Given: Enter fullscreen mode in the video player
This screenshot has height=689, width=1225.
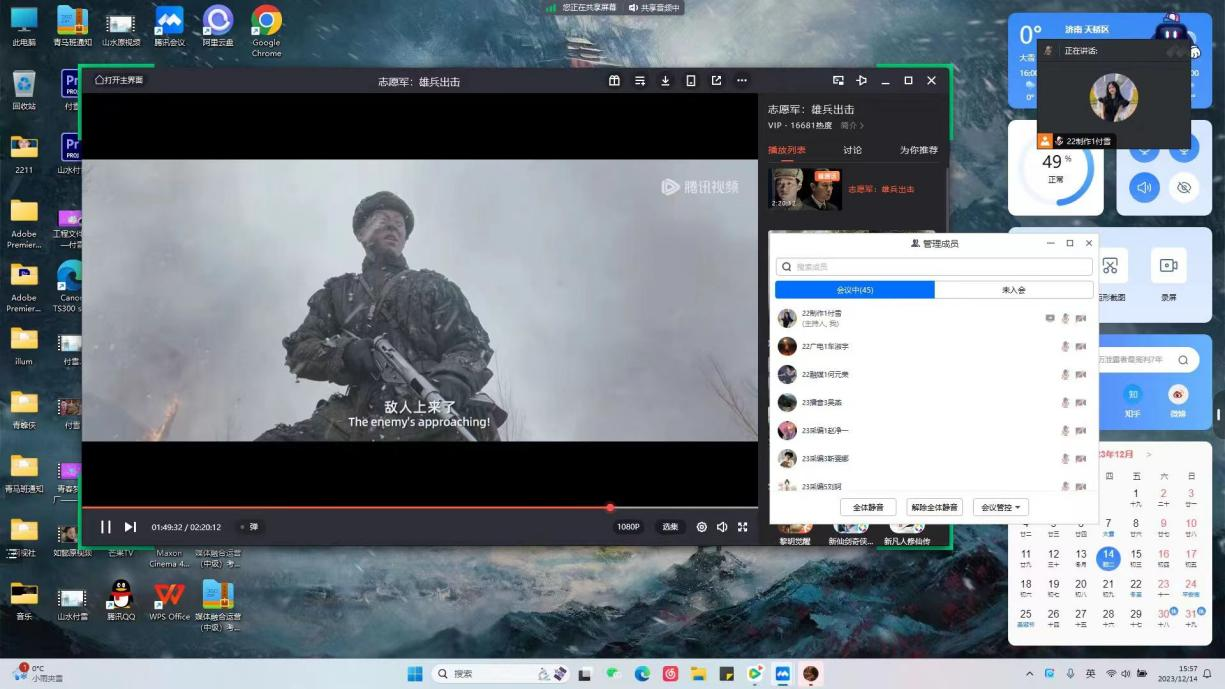Looking at the screenshot, I should [743, 527].
